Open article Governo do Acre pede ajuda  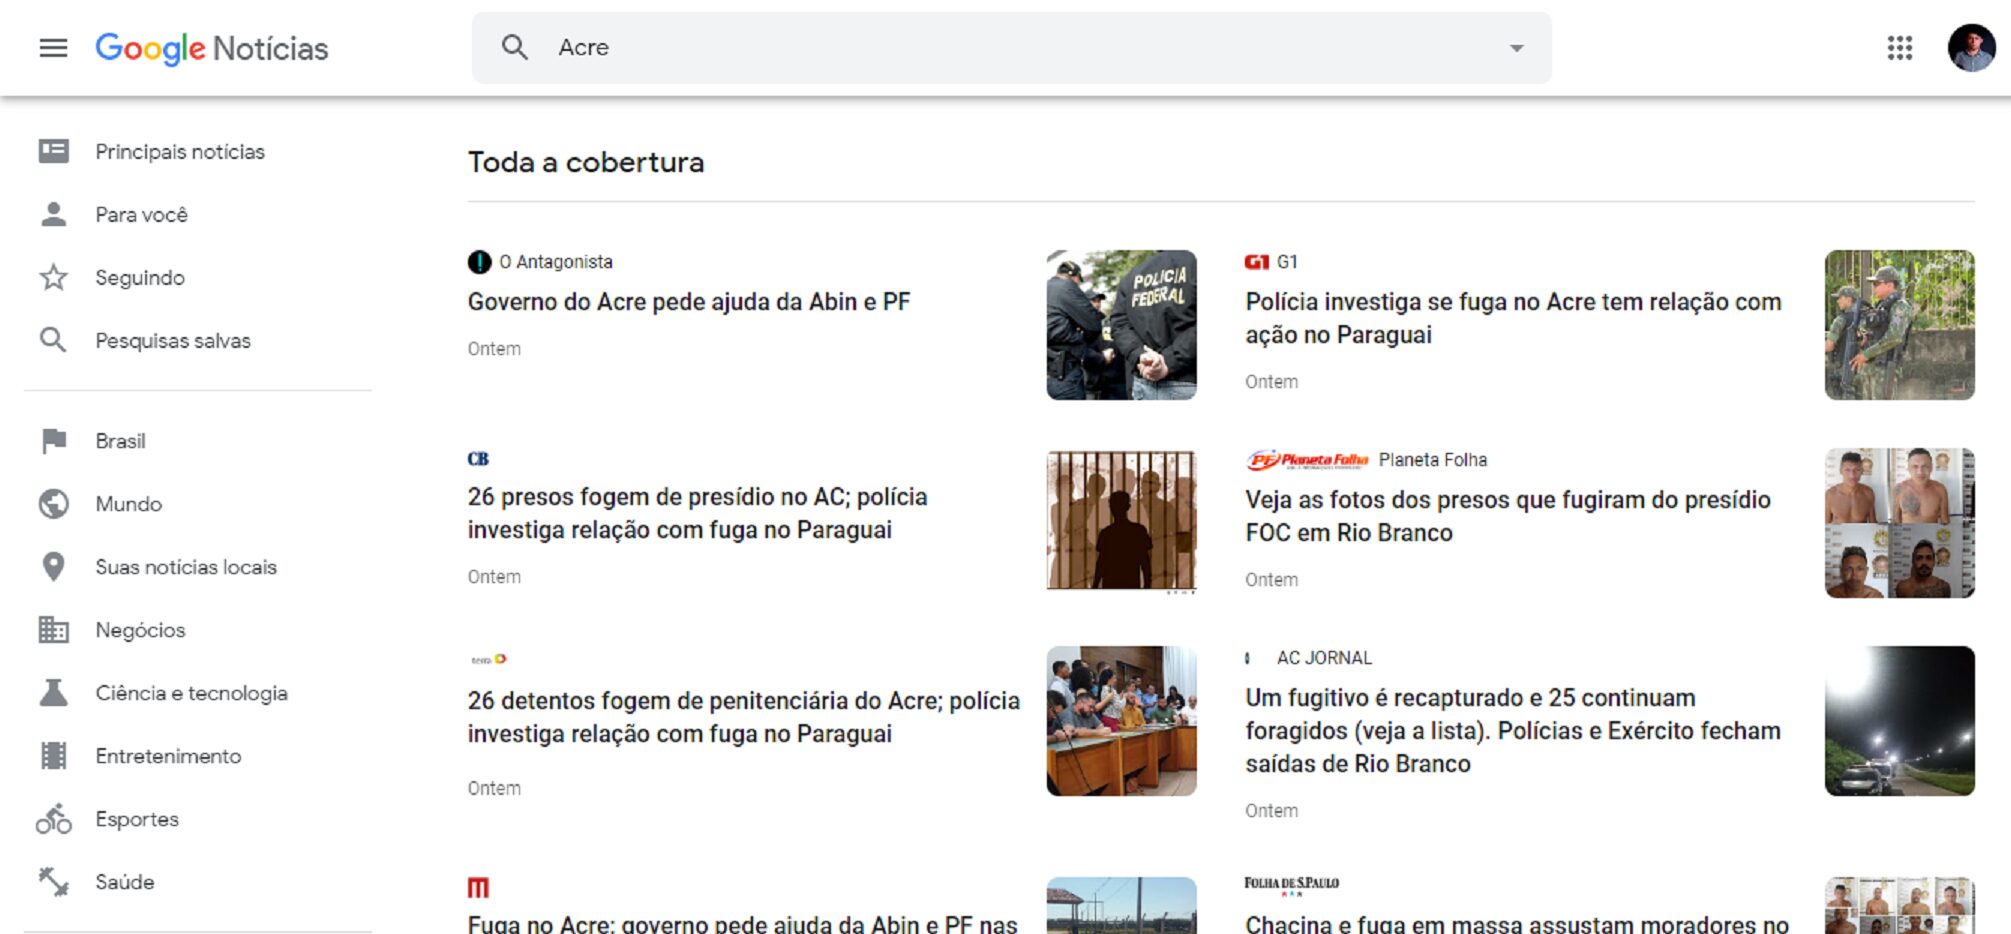coord(689,302)
